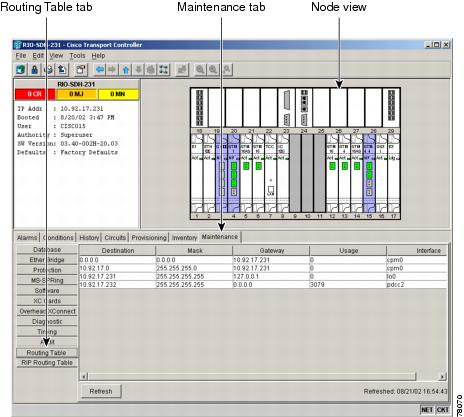The image size is (464, 417).
Task: Sort table by Destination column header
Action: click(118, 251)
